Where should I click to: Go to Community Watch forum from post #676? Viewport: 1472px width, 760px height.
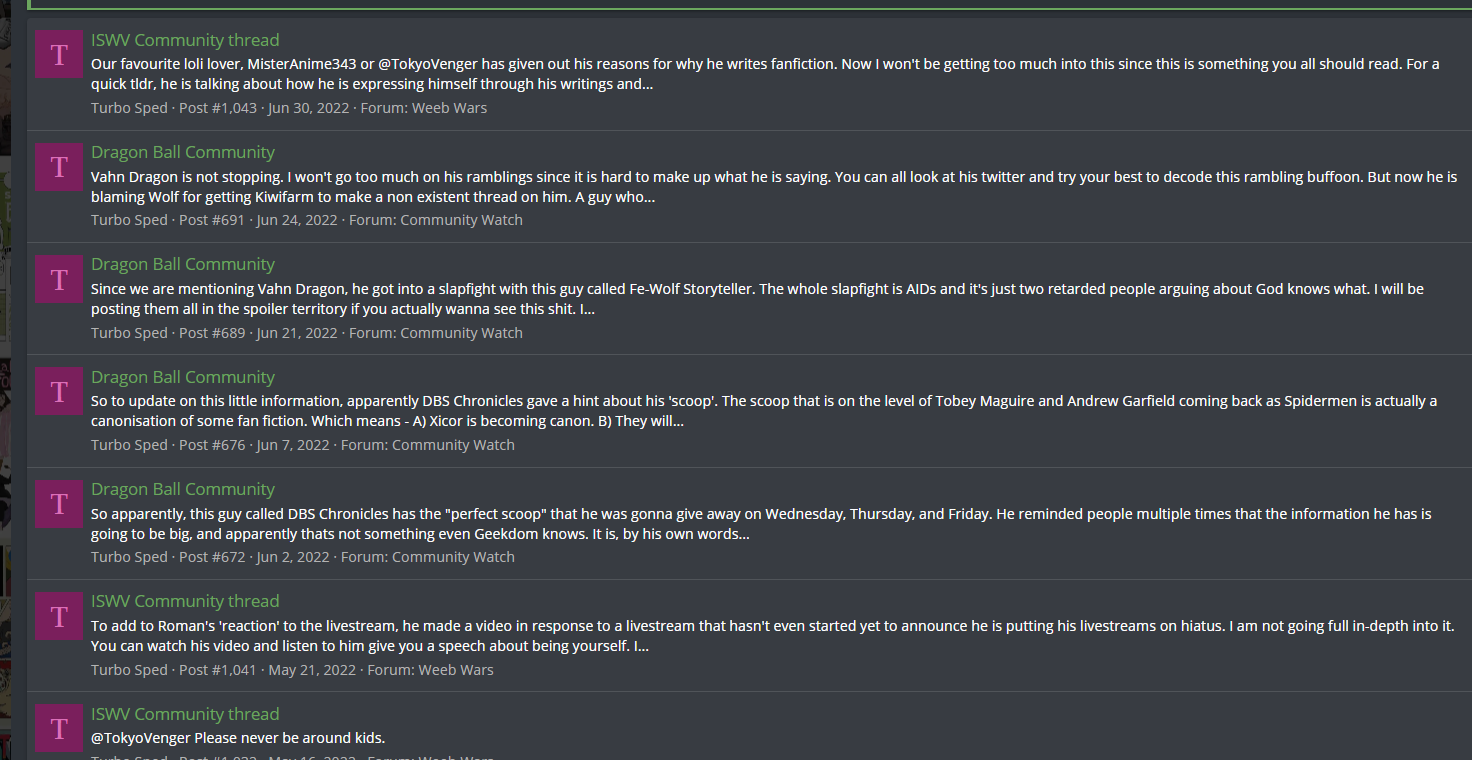[x=453, y=445]
